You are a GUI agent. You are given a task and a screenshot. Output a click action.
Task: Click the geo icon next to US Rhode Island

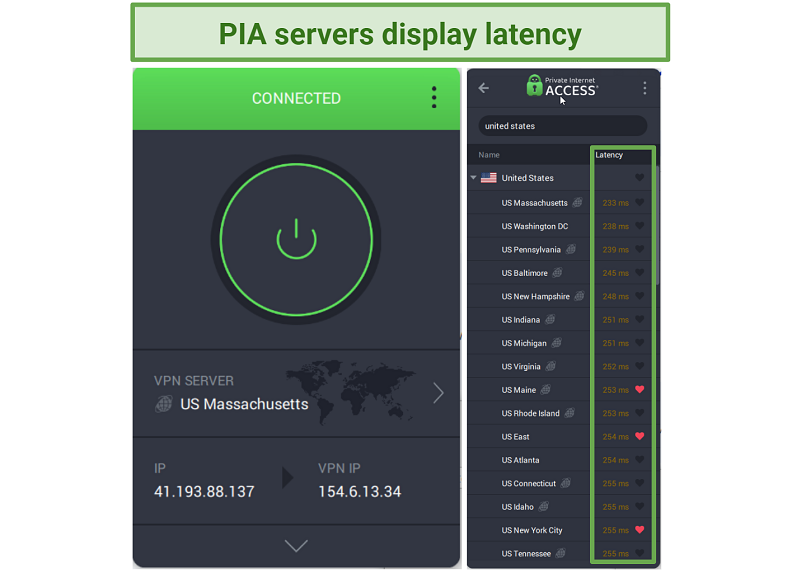tap(570, 413)
